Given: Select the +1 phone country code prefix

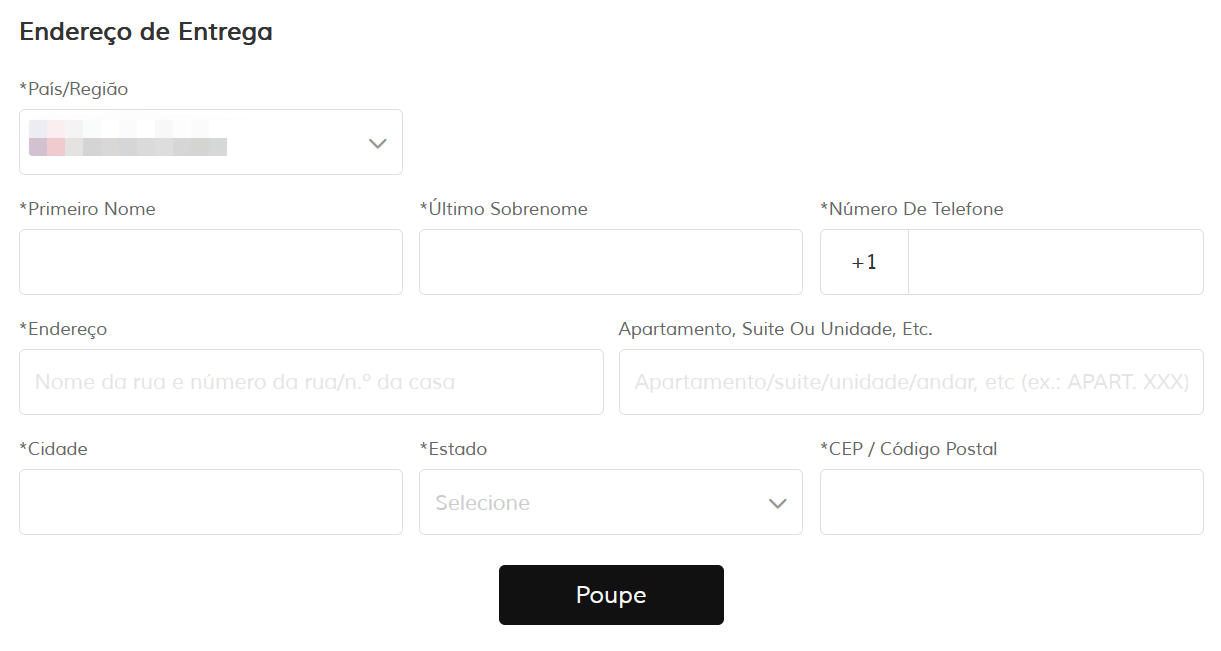Looking at the screenshot, I should coord(864,262).
